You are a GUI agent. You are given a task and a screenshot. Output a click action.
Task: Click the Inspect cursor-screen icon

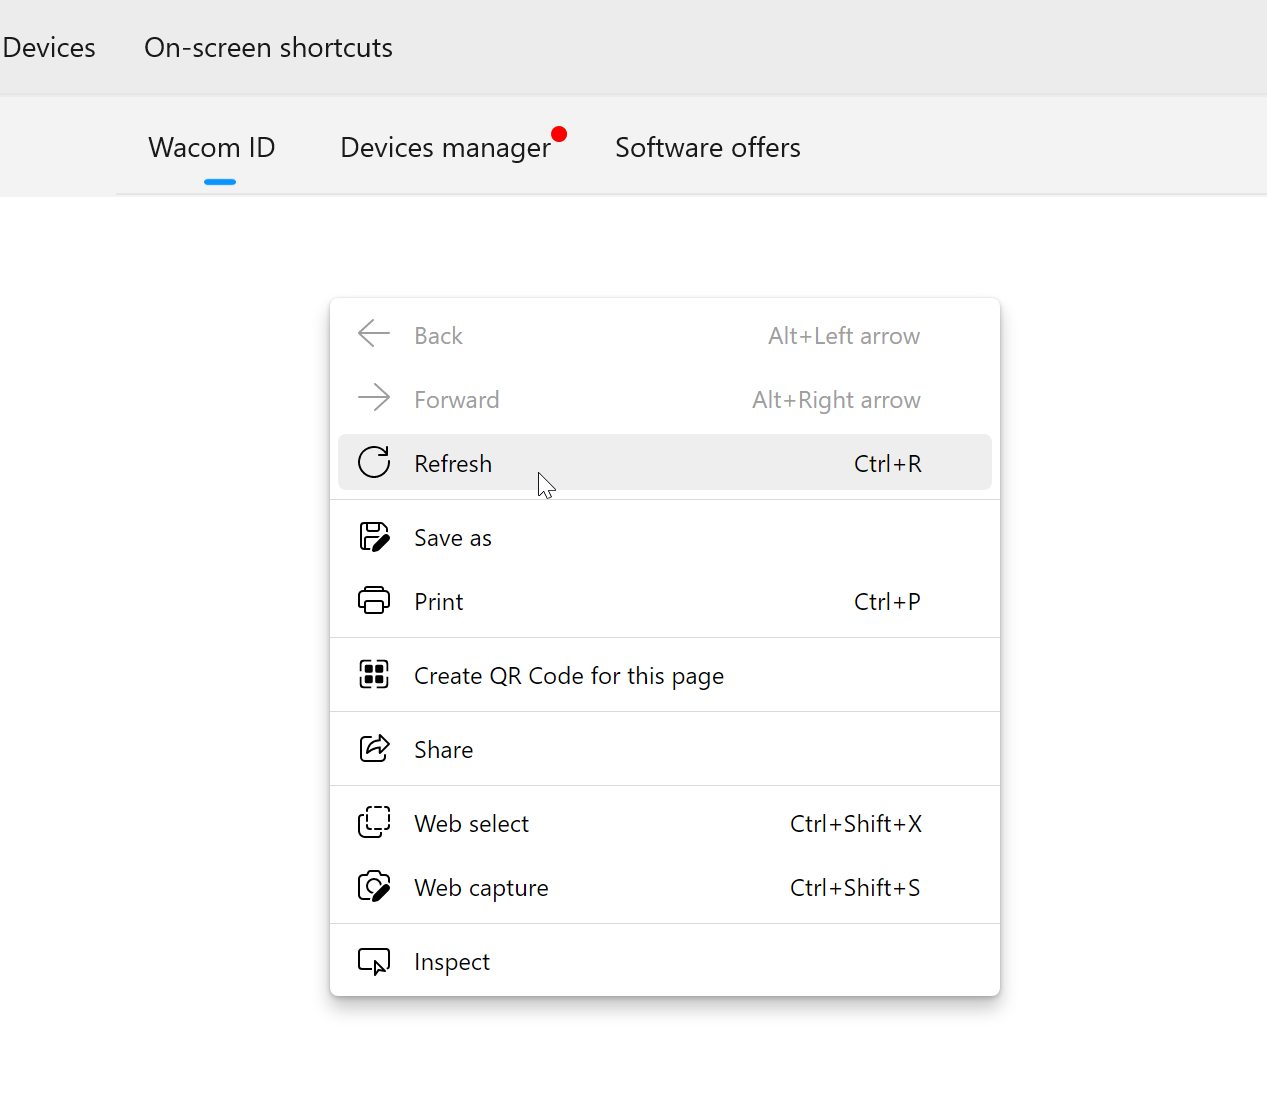374,961
